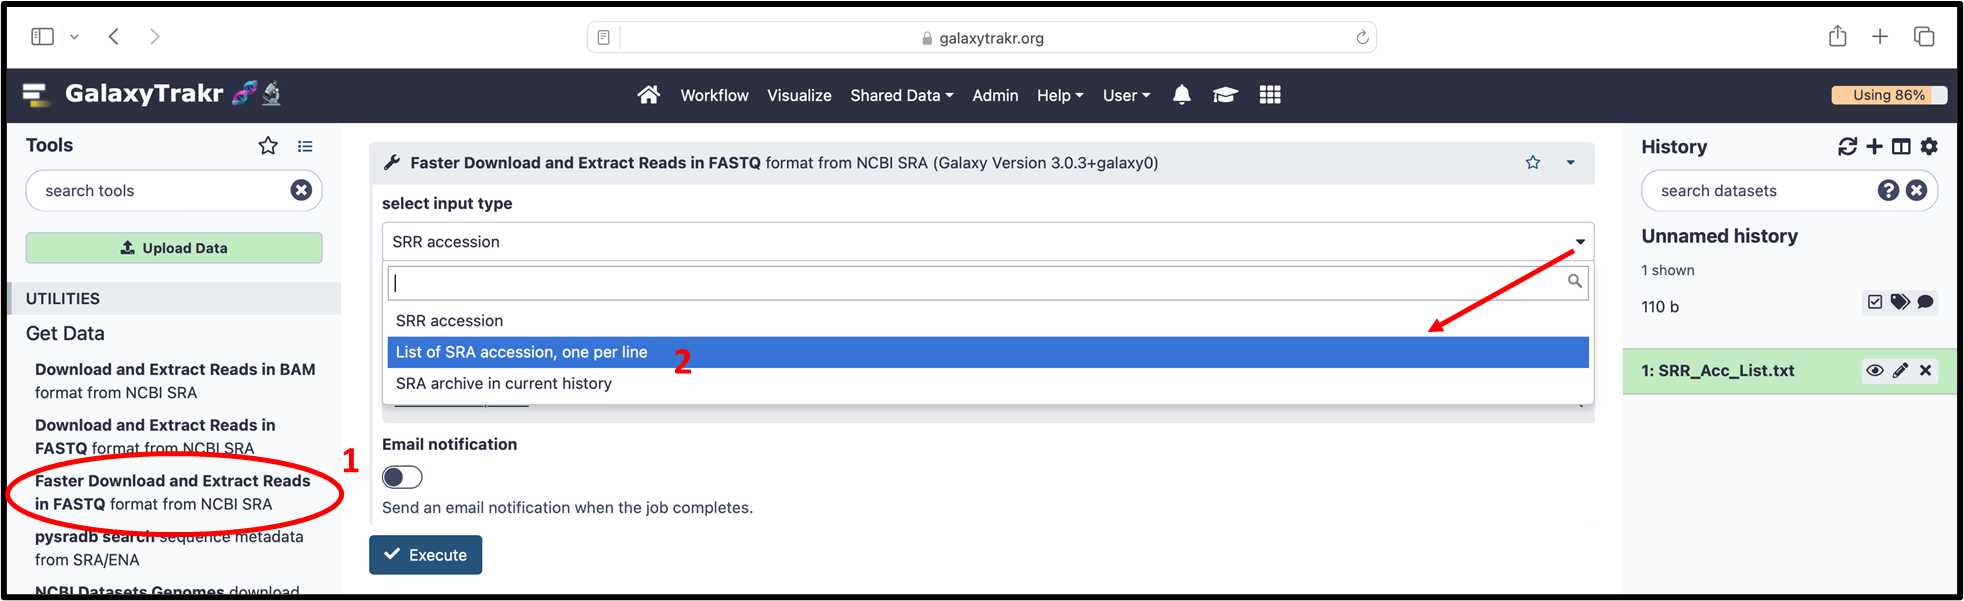The height and width of the screenshot is (601, 1964).
Task: Open Help dropdown menu
Action: point(1060,95)
